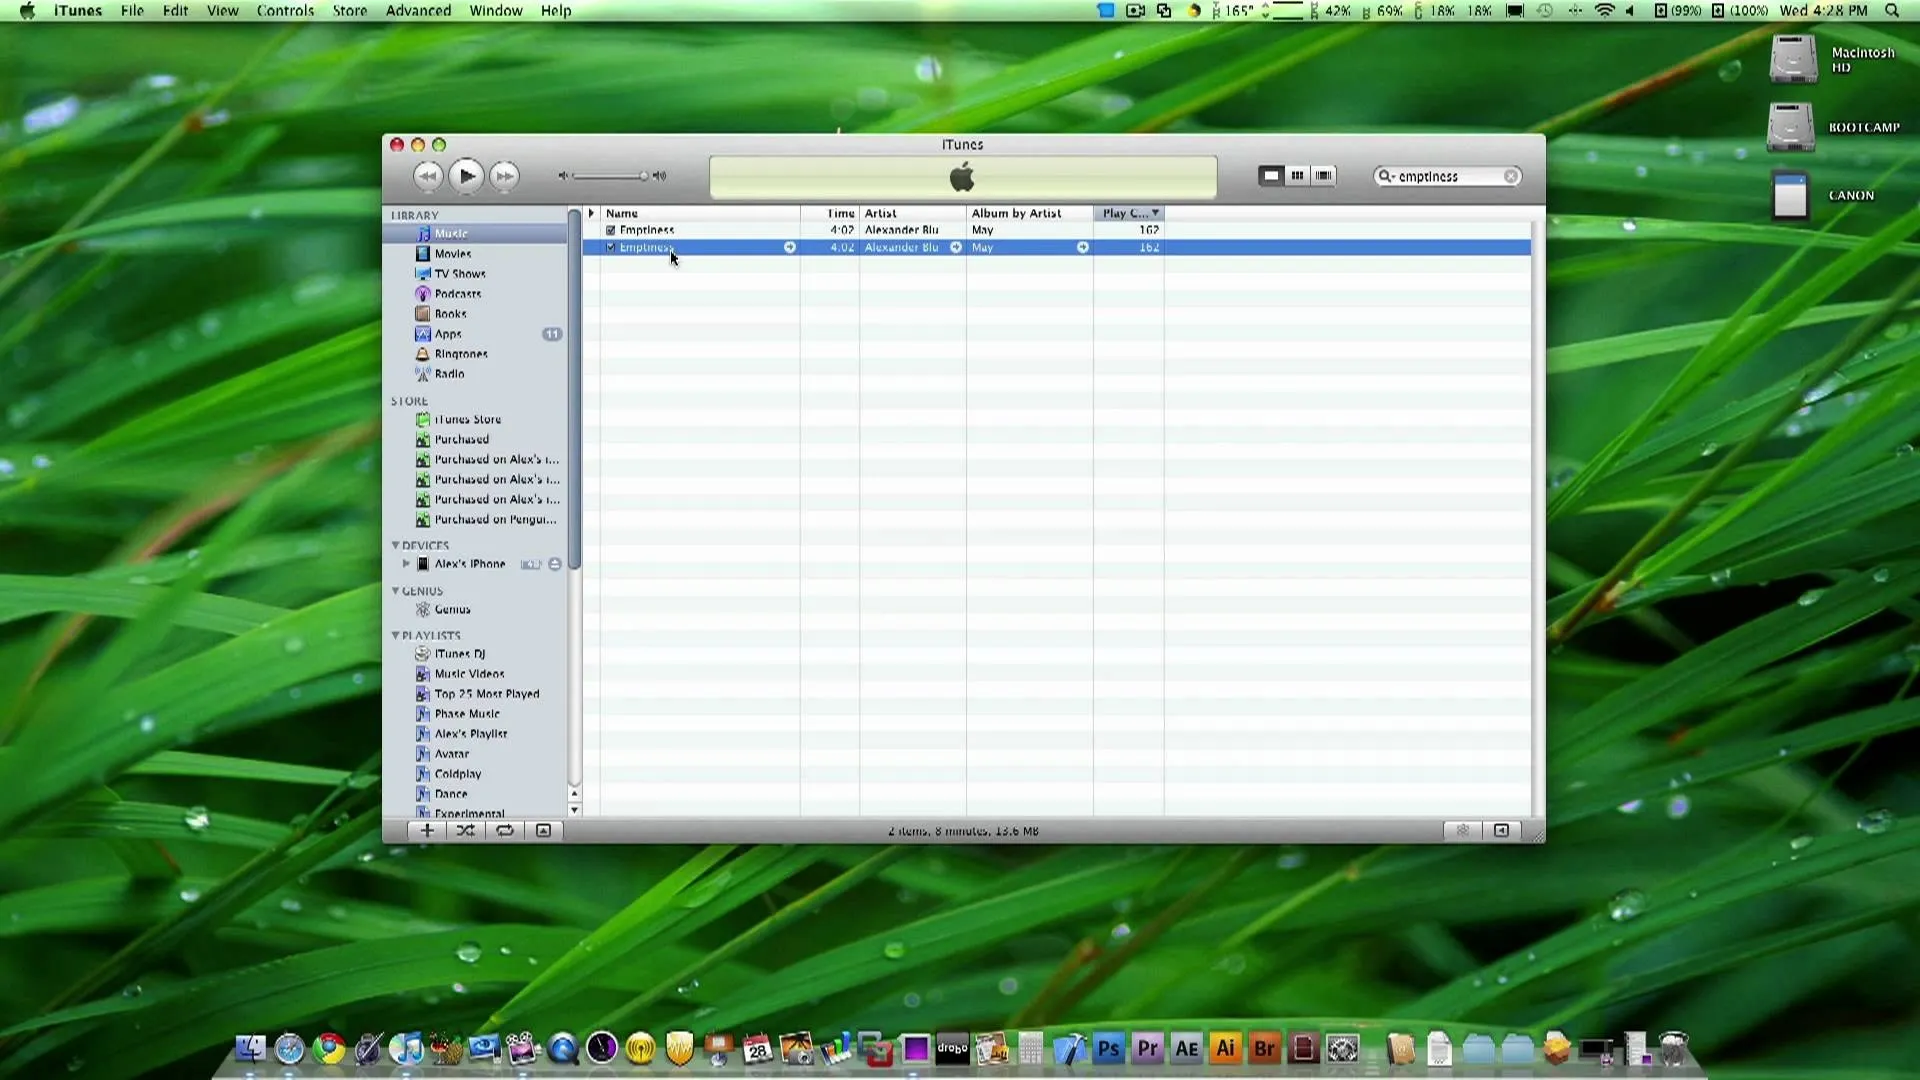1920x1080 pixels.
Task: Collapse the GENIUS section
Action: (x=395, y=591)
